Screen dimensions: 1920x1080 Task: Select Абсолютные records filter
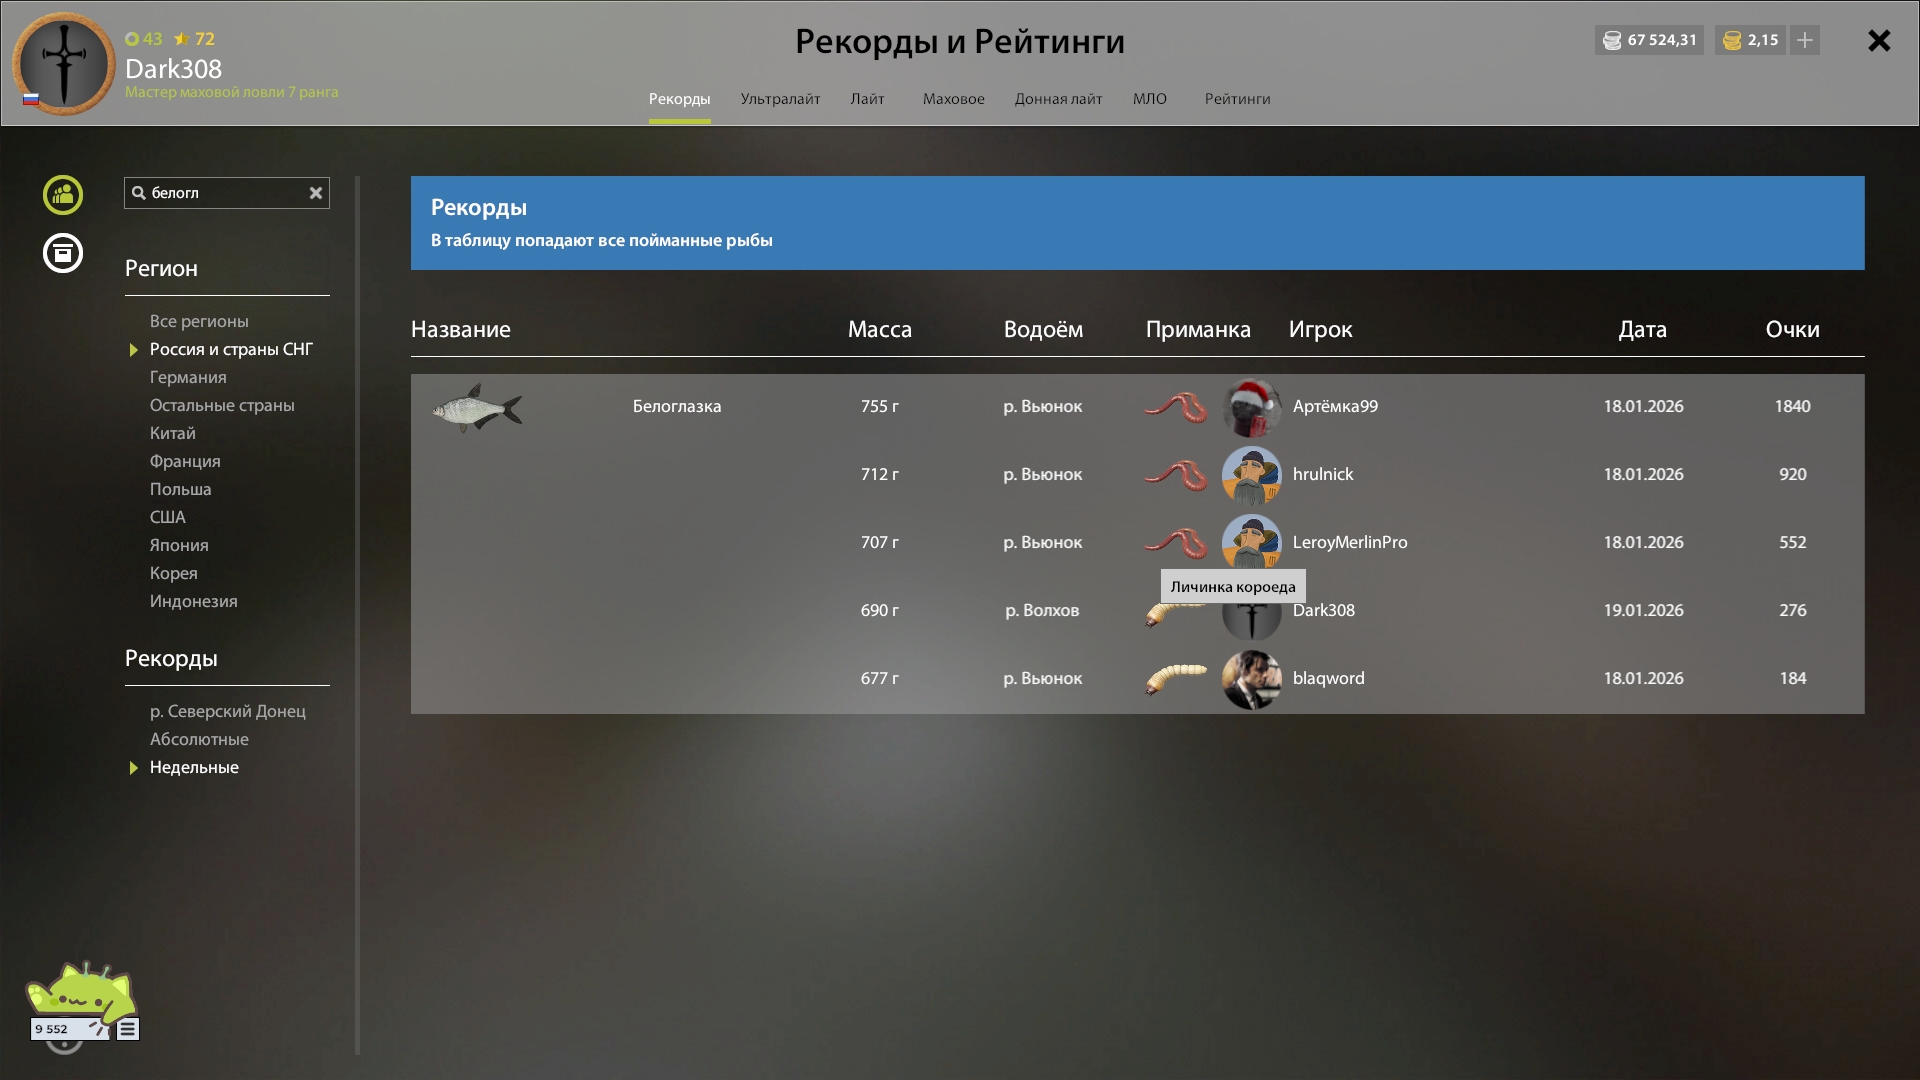[x=199, y=739]
